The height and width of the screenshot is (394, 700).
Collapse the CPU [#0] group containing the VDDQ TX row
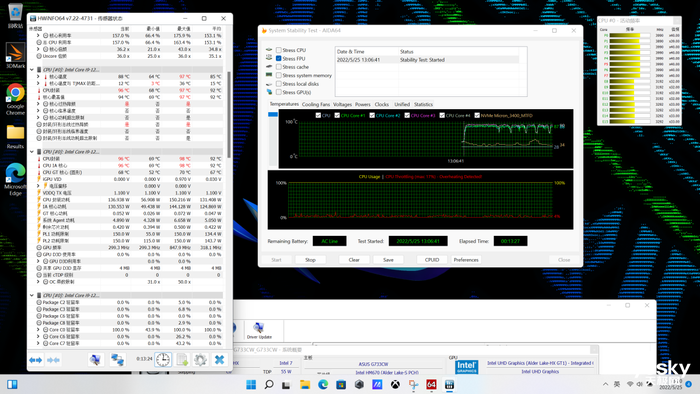32,152
